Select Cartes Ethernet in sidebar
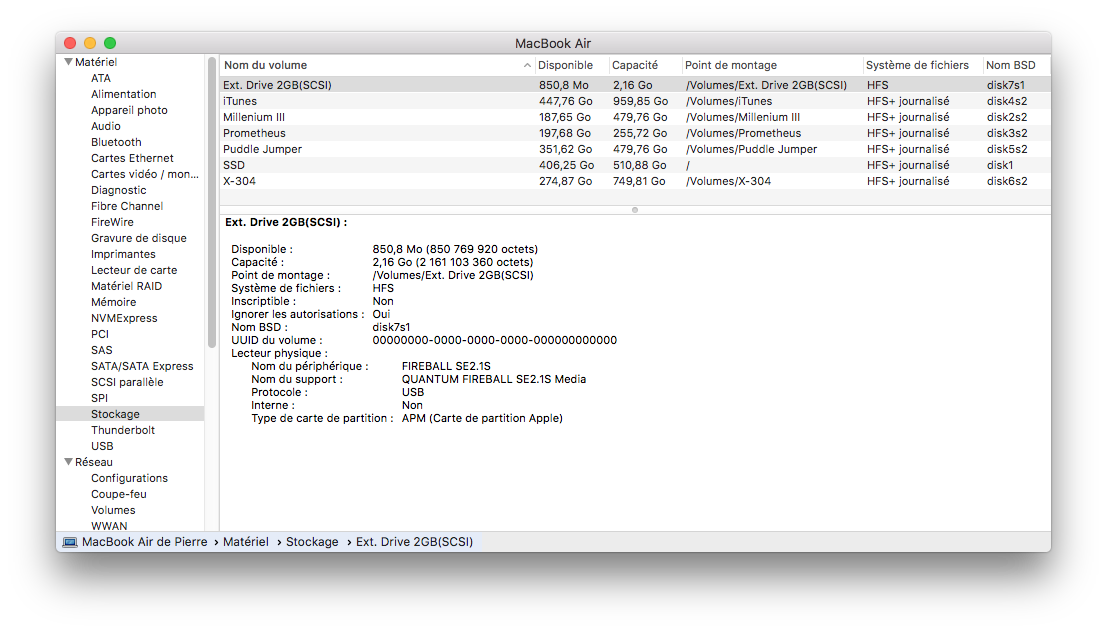1107x632 pixels. point(132,158)
